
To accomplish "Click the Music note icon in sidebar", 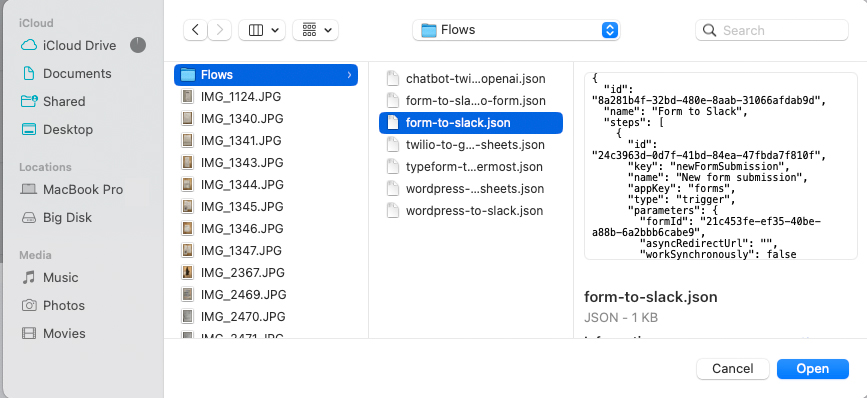I will point(29,277).
